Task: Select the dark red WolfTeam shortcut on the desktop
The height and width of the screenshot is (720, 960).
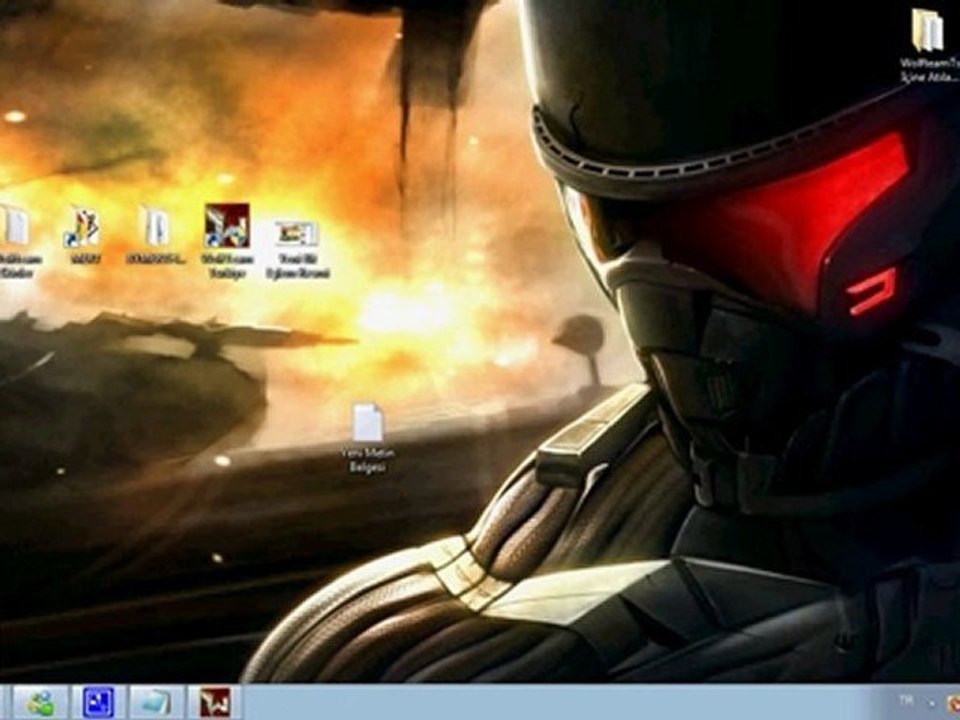Action: pos(227,225)
